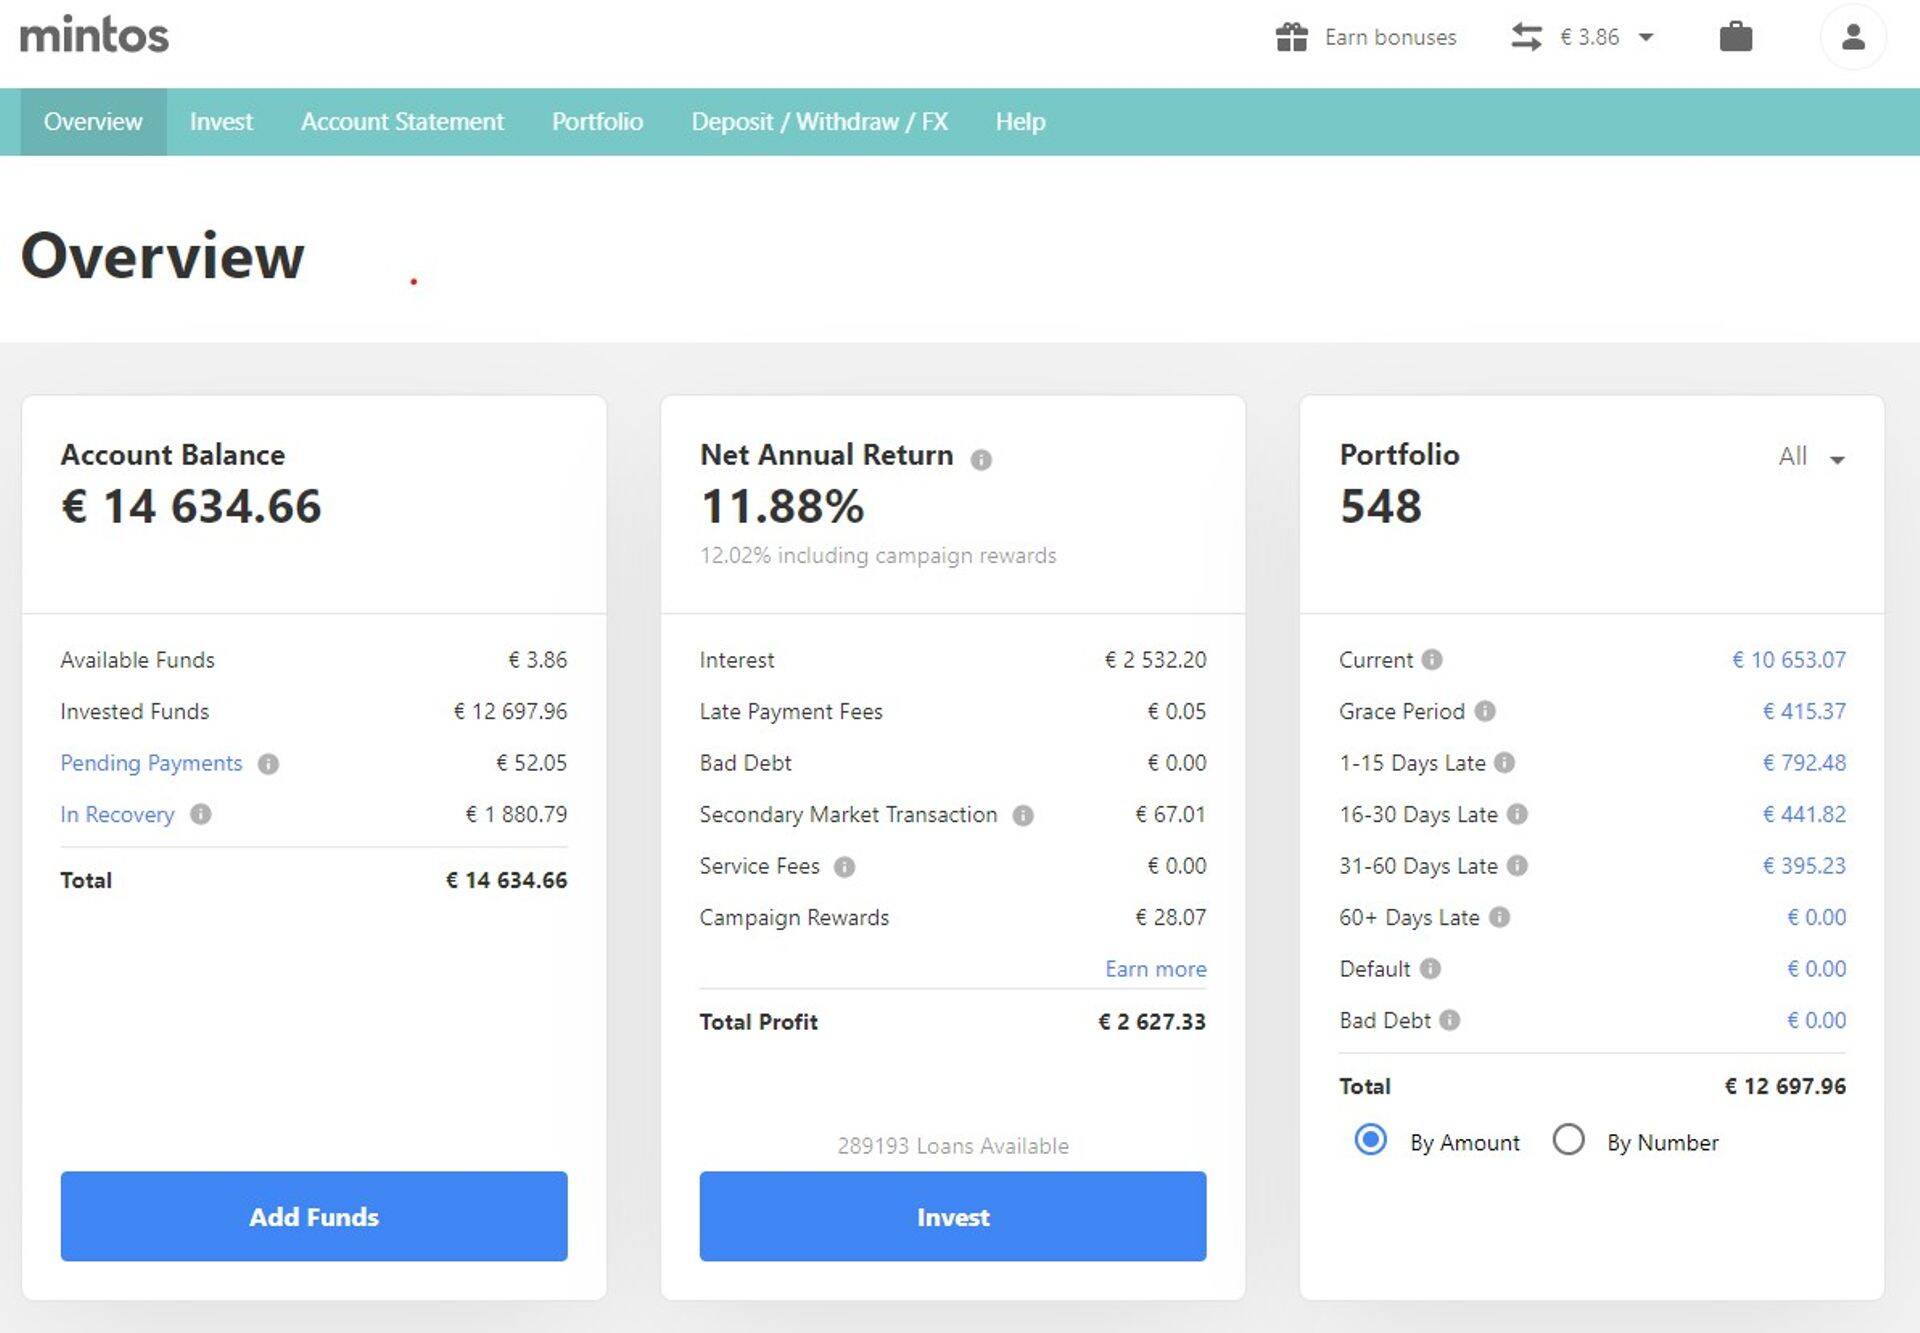Click the blue Invest button
Screen dimensions: 1920x1333
pyautogui.click(x=952, y=1216)
